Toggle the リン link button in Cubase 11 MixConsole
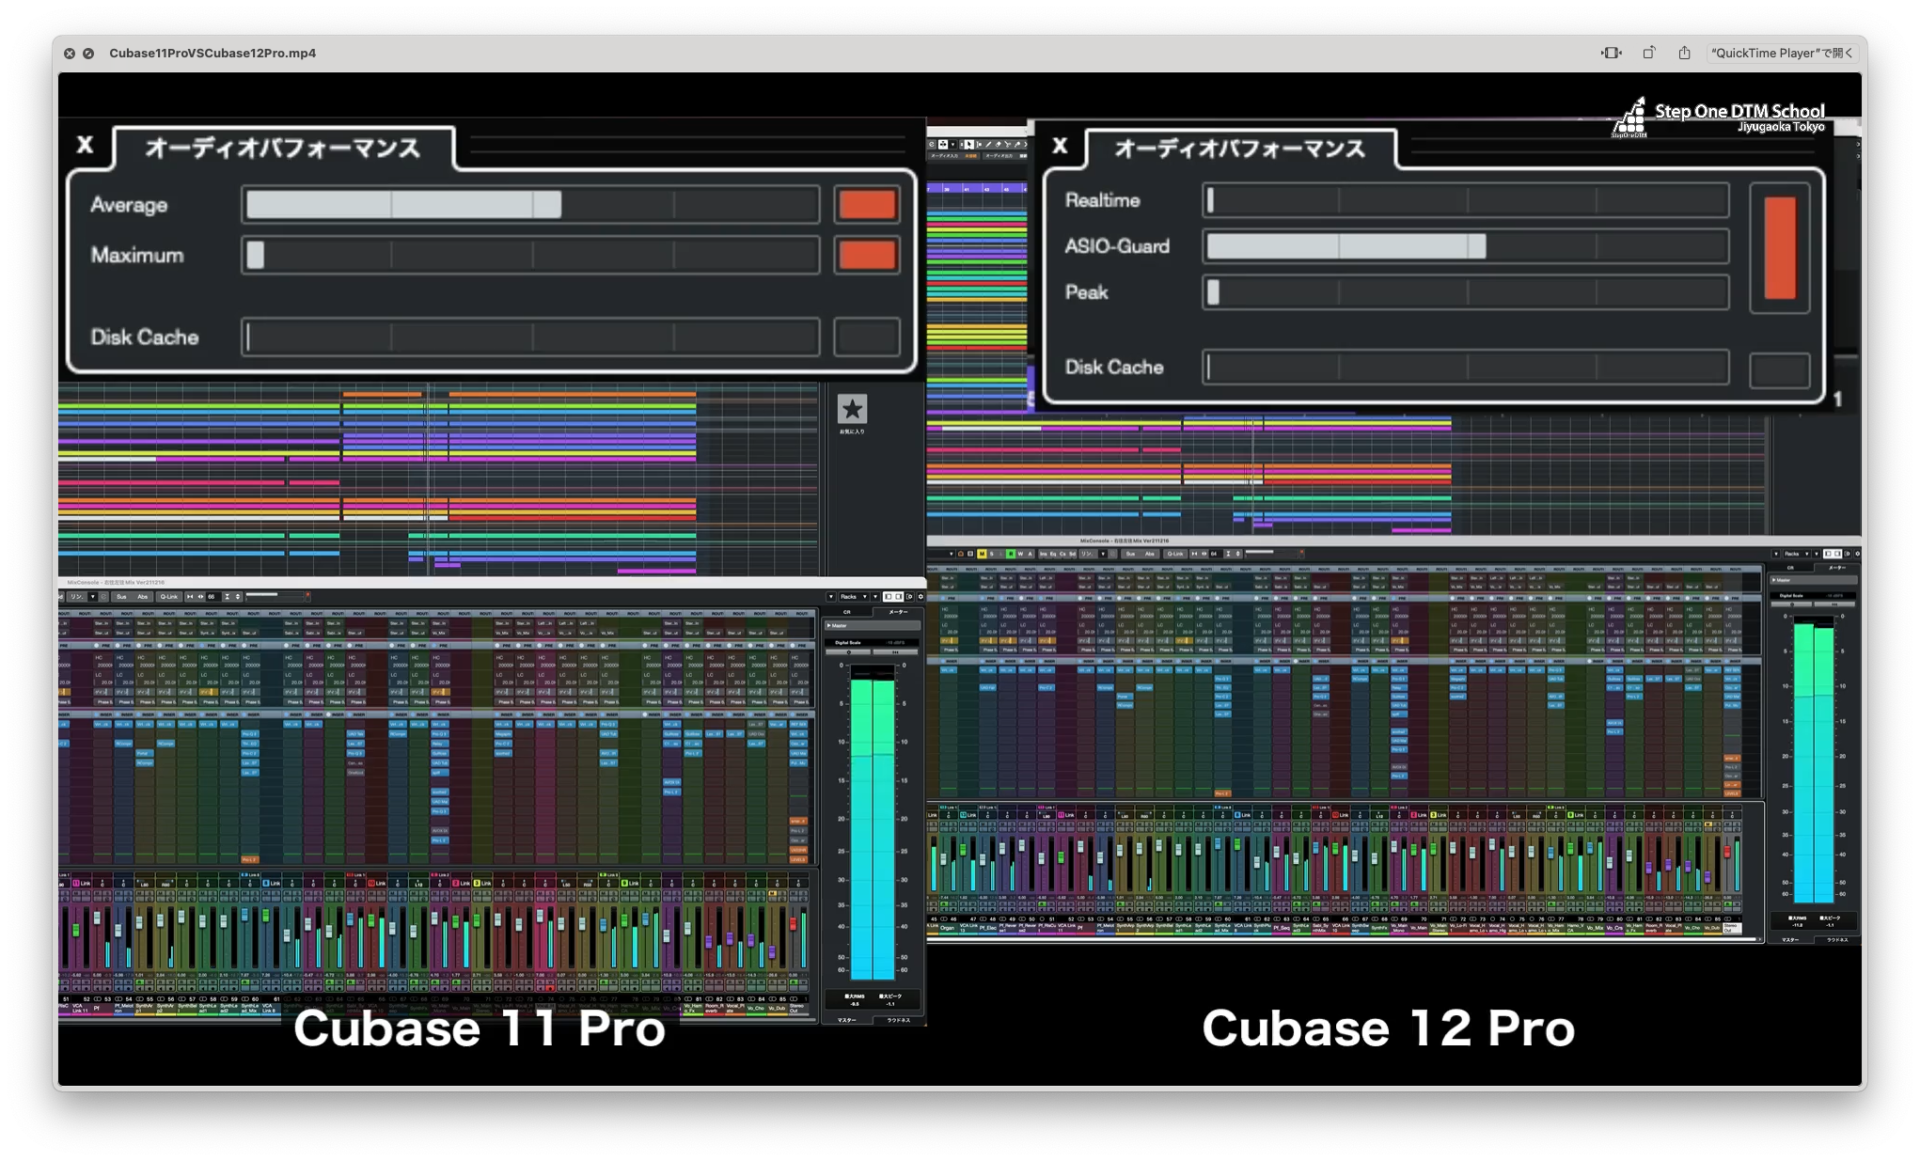The width and height of the screenshot is (1920, 1161). [77, 596]
